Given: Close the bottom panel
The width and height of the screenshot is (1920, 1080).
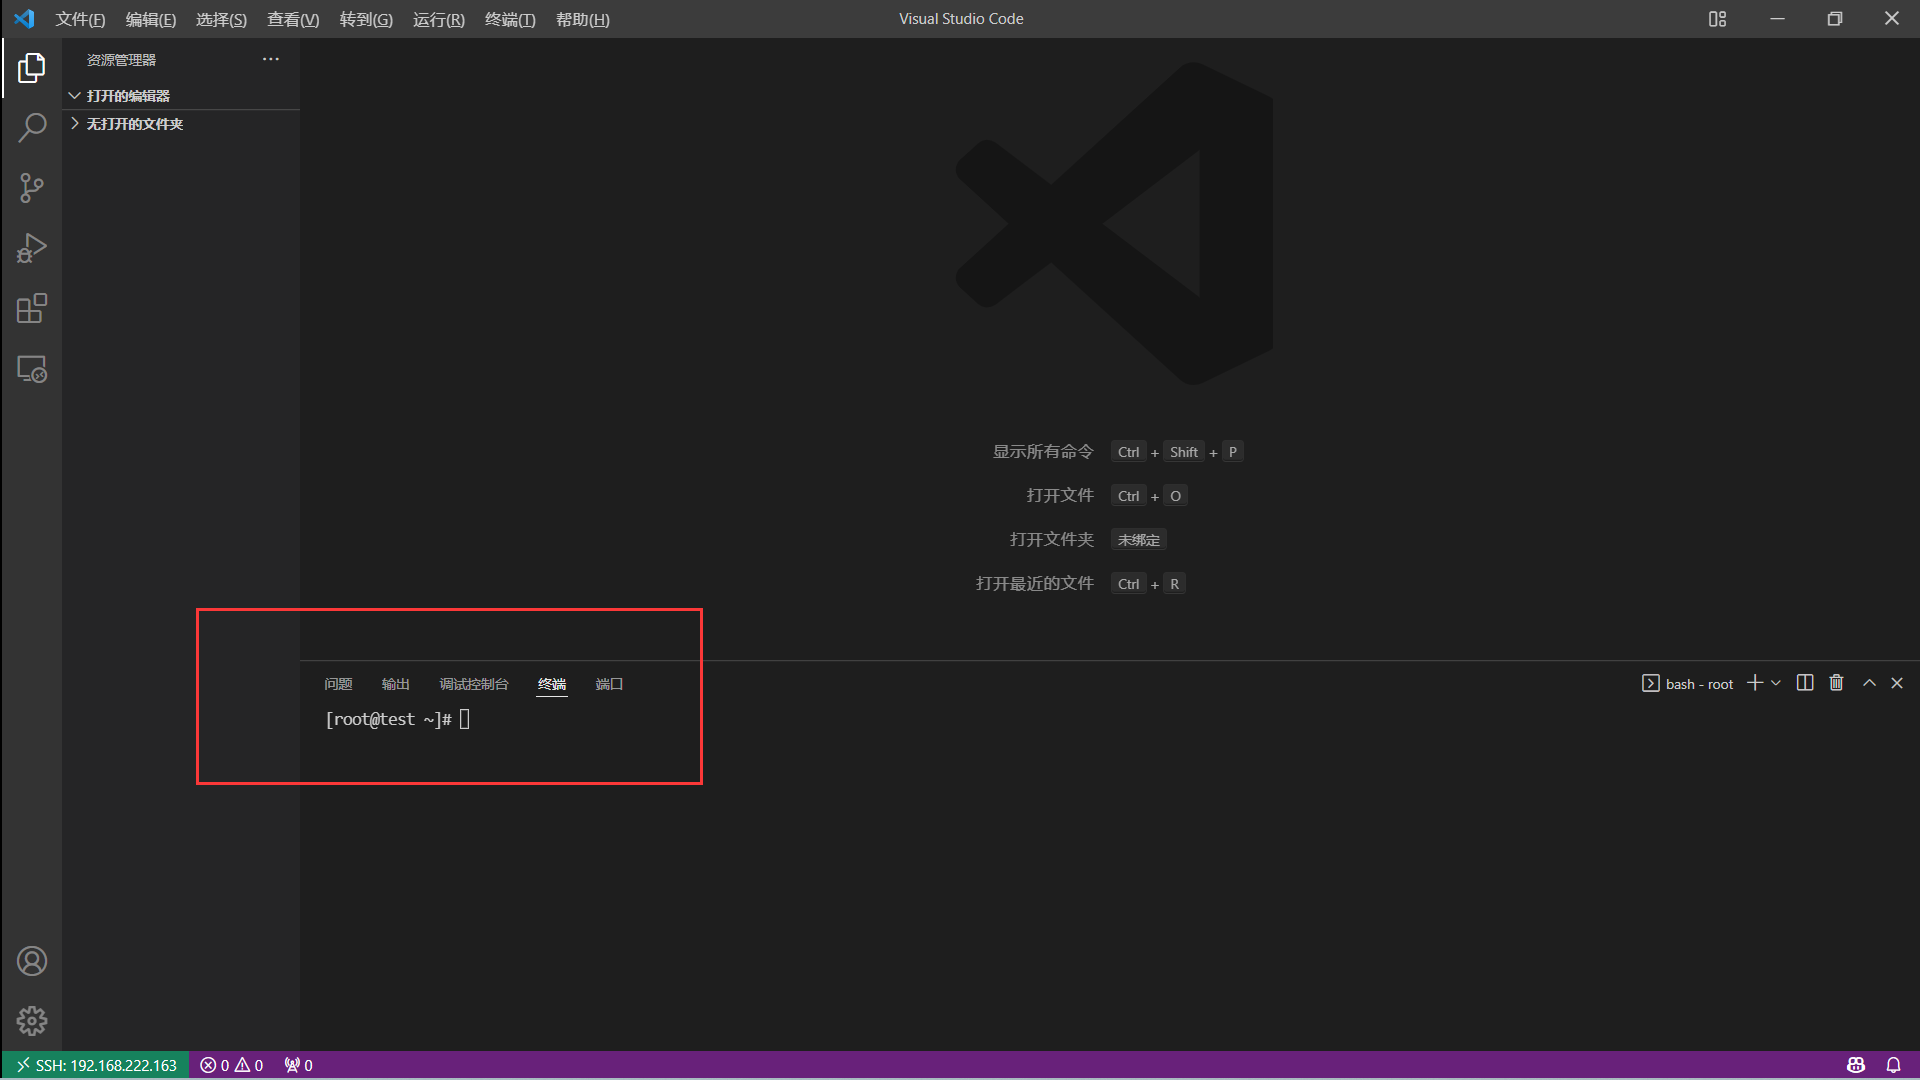Looking at the screenshot, I should (1897, 683).
